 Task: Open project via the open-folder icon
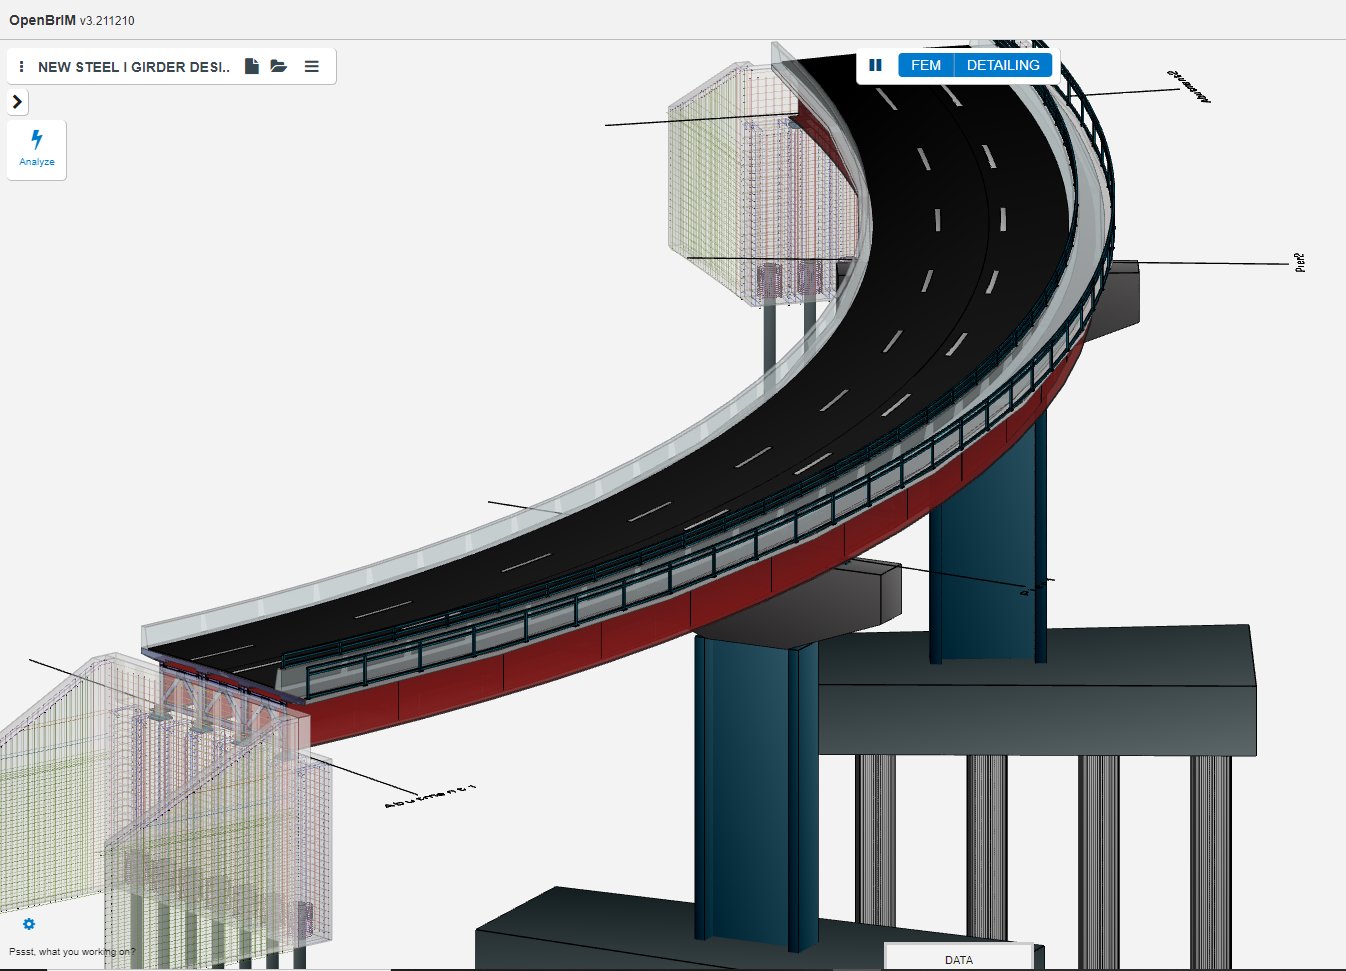click(279, 66)
